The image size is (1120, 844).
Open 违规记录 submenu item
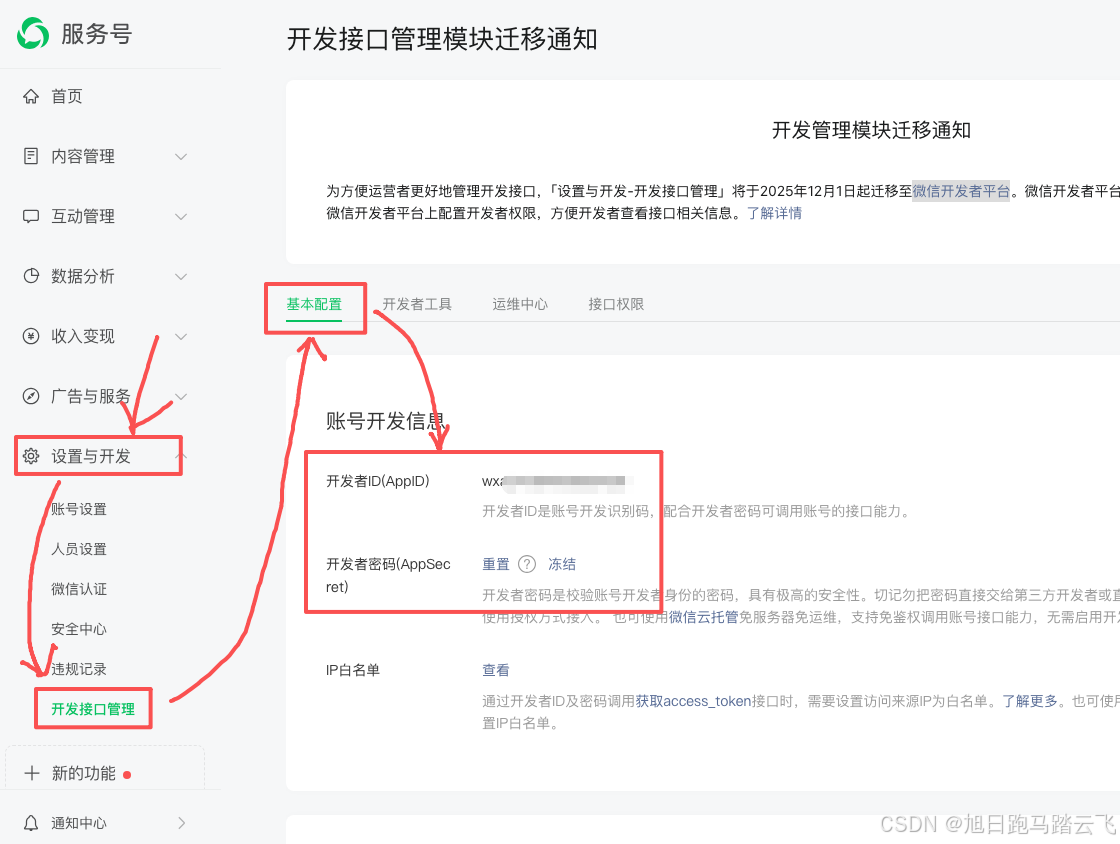click(x=79, y=669)
